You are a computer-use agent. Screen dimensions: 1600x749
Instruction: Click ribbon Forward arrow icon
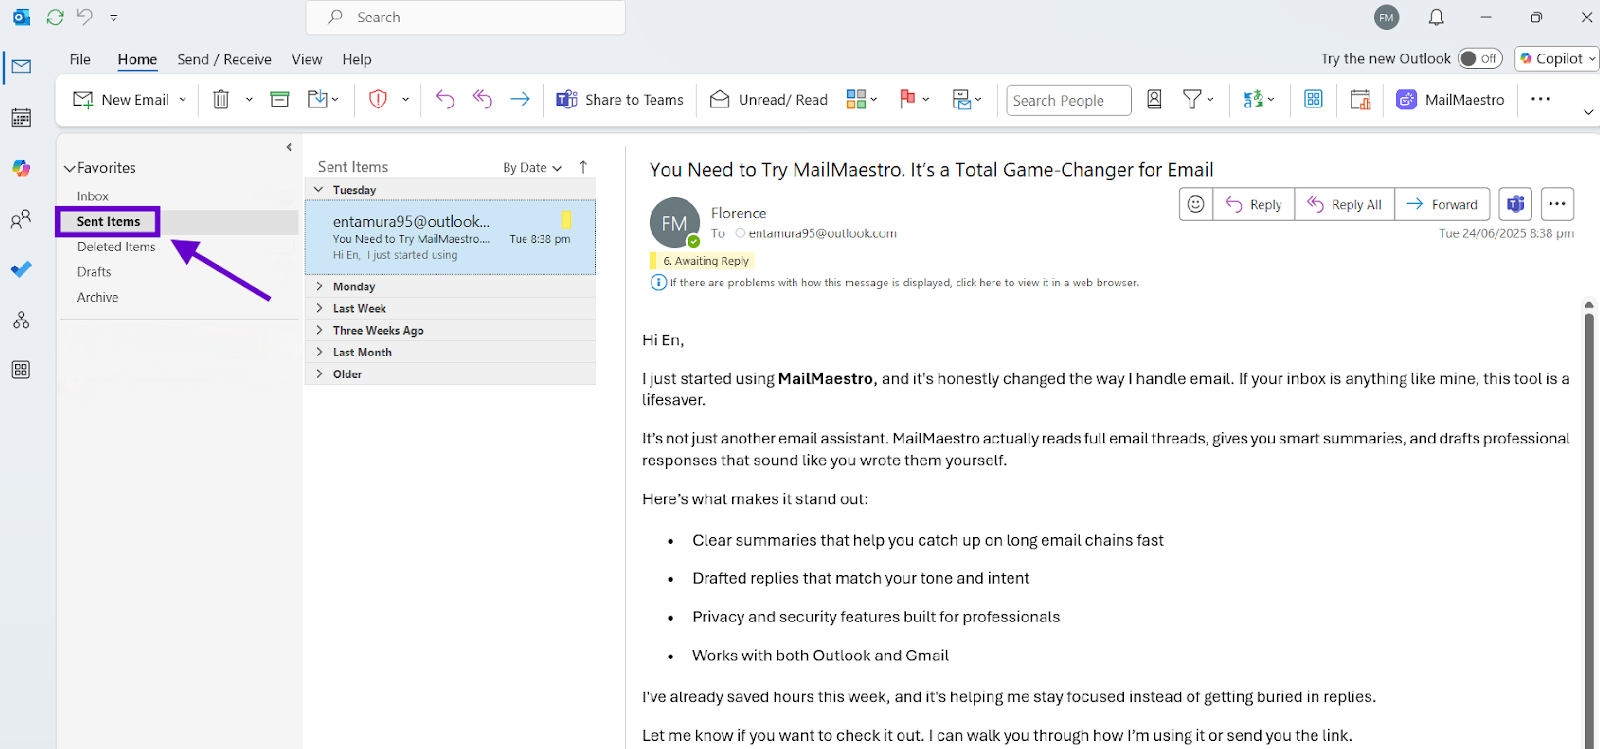pyautogui.click(x=520, y=99)
